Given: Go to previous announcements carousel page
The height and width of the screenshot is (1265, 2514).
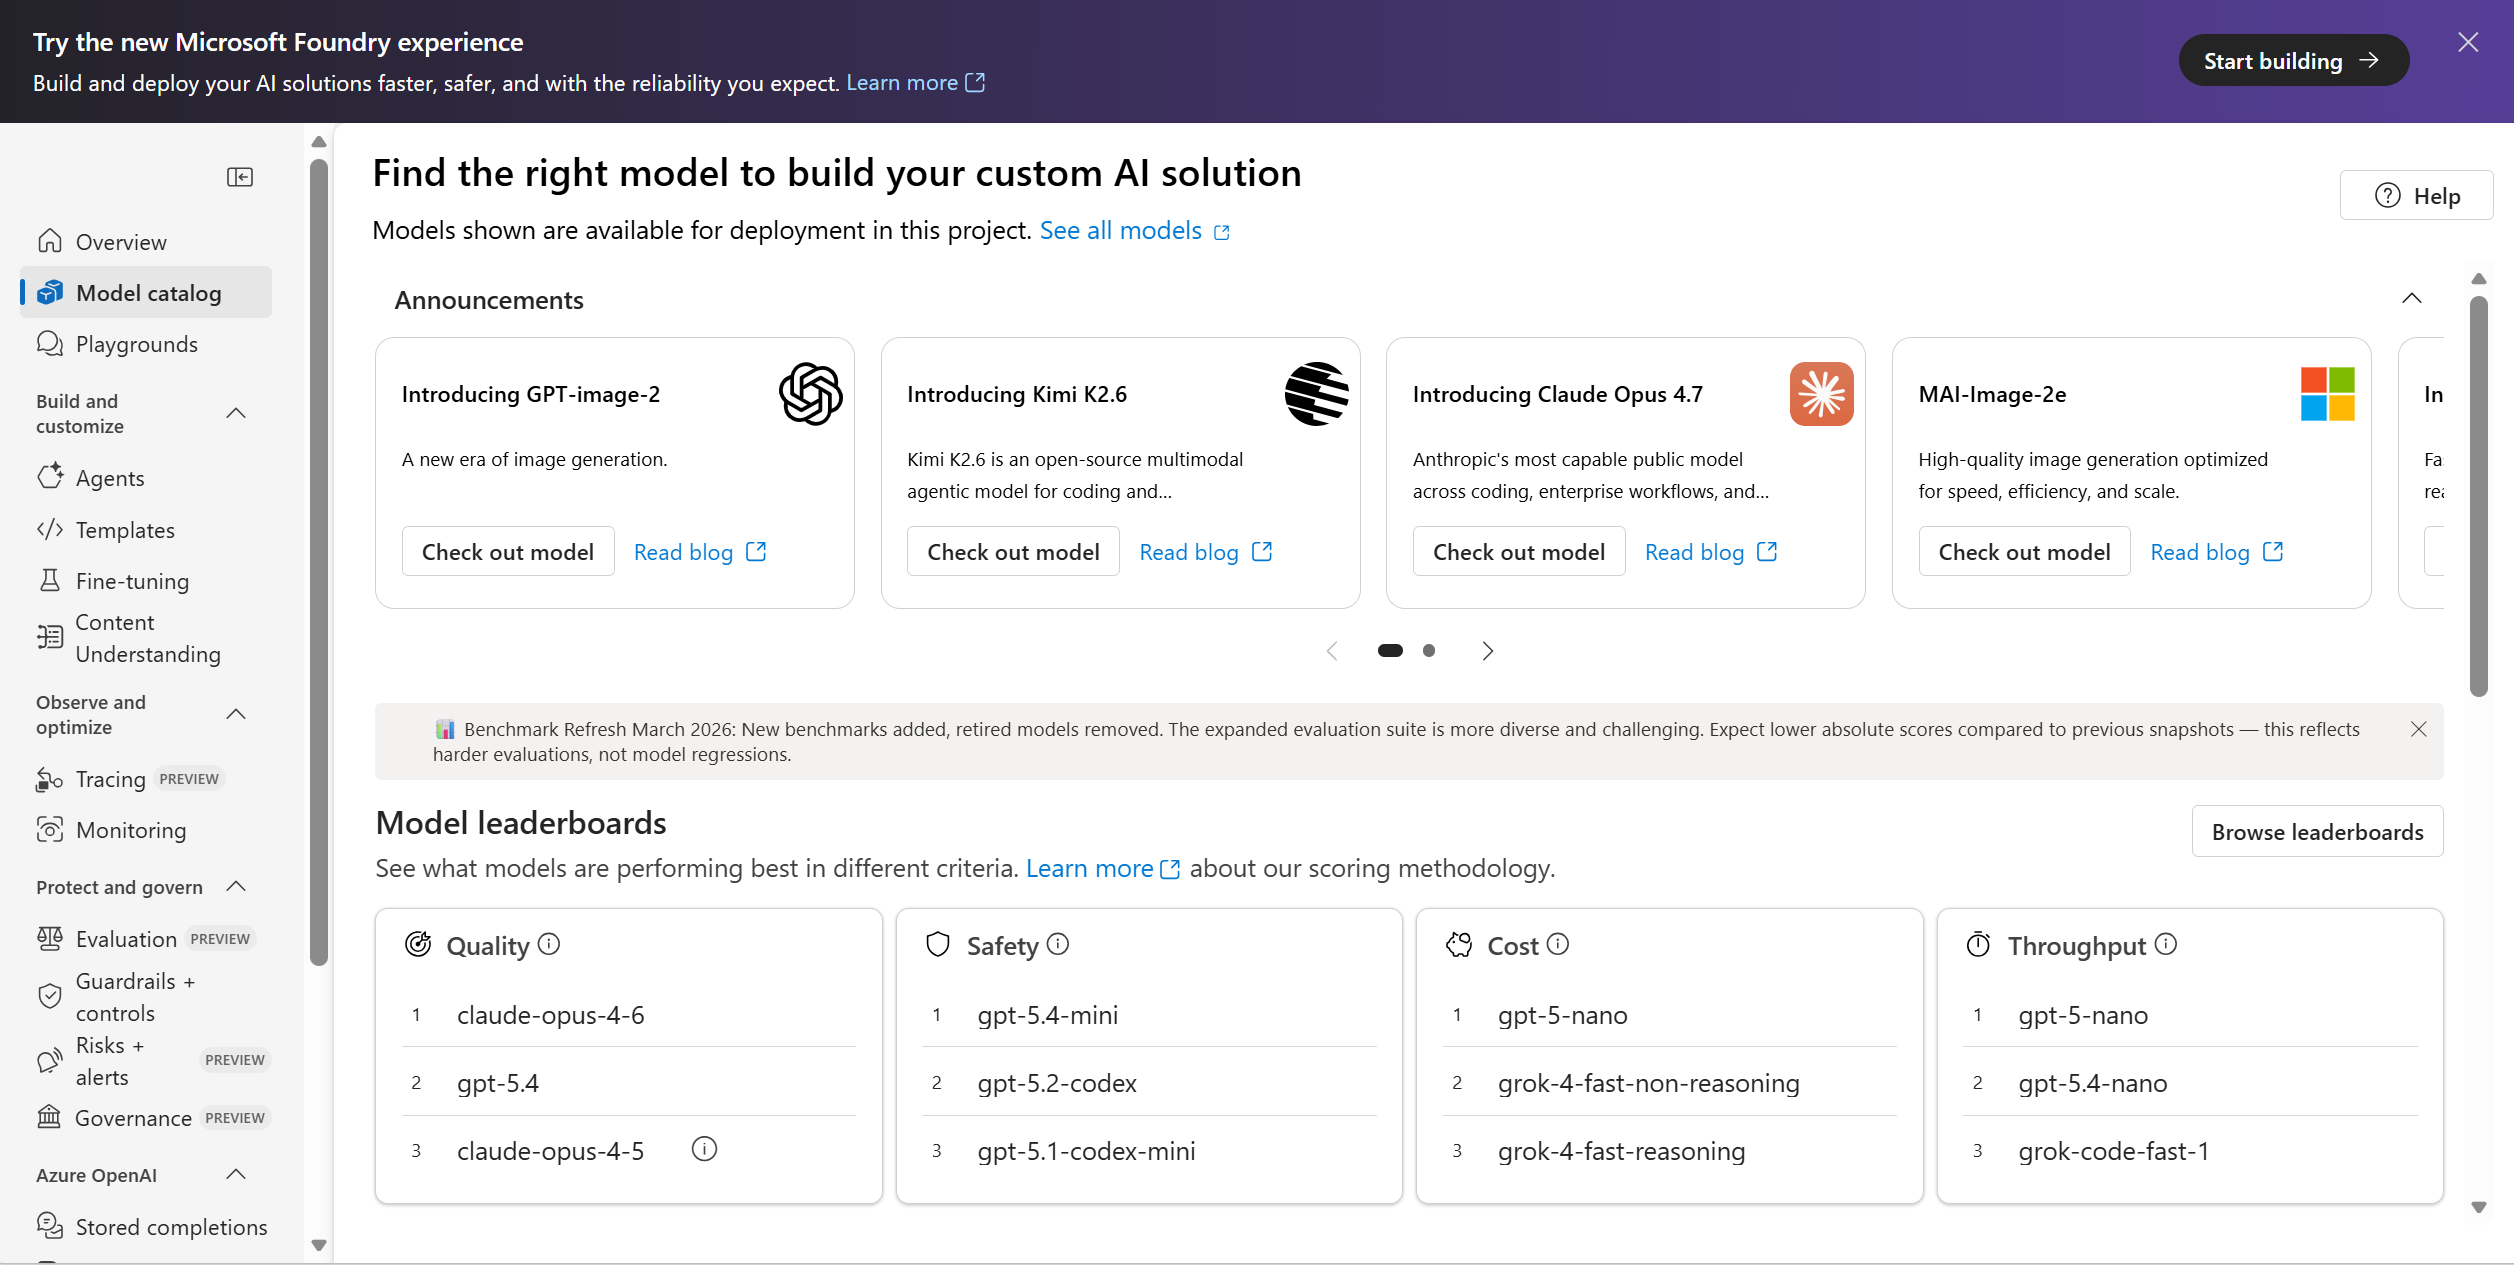Looking at the screenshot, I should 1332,651.
